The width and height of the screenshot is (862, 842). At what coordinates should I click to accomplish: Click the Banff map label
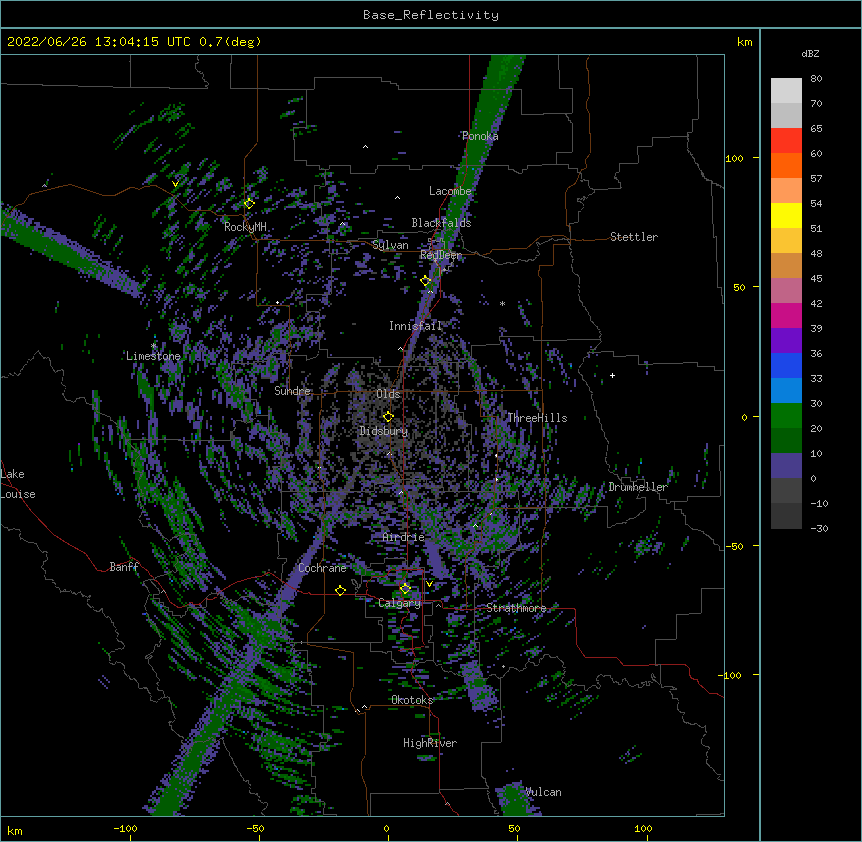124,567
